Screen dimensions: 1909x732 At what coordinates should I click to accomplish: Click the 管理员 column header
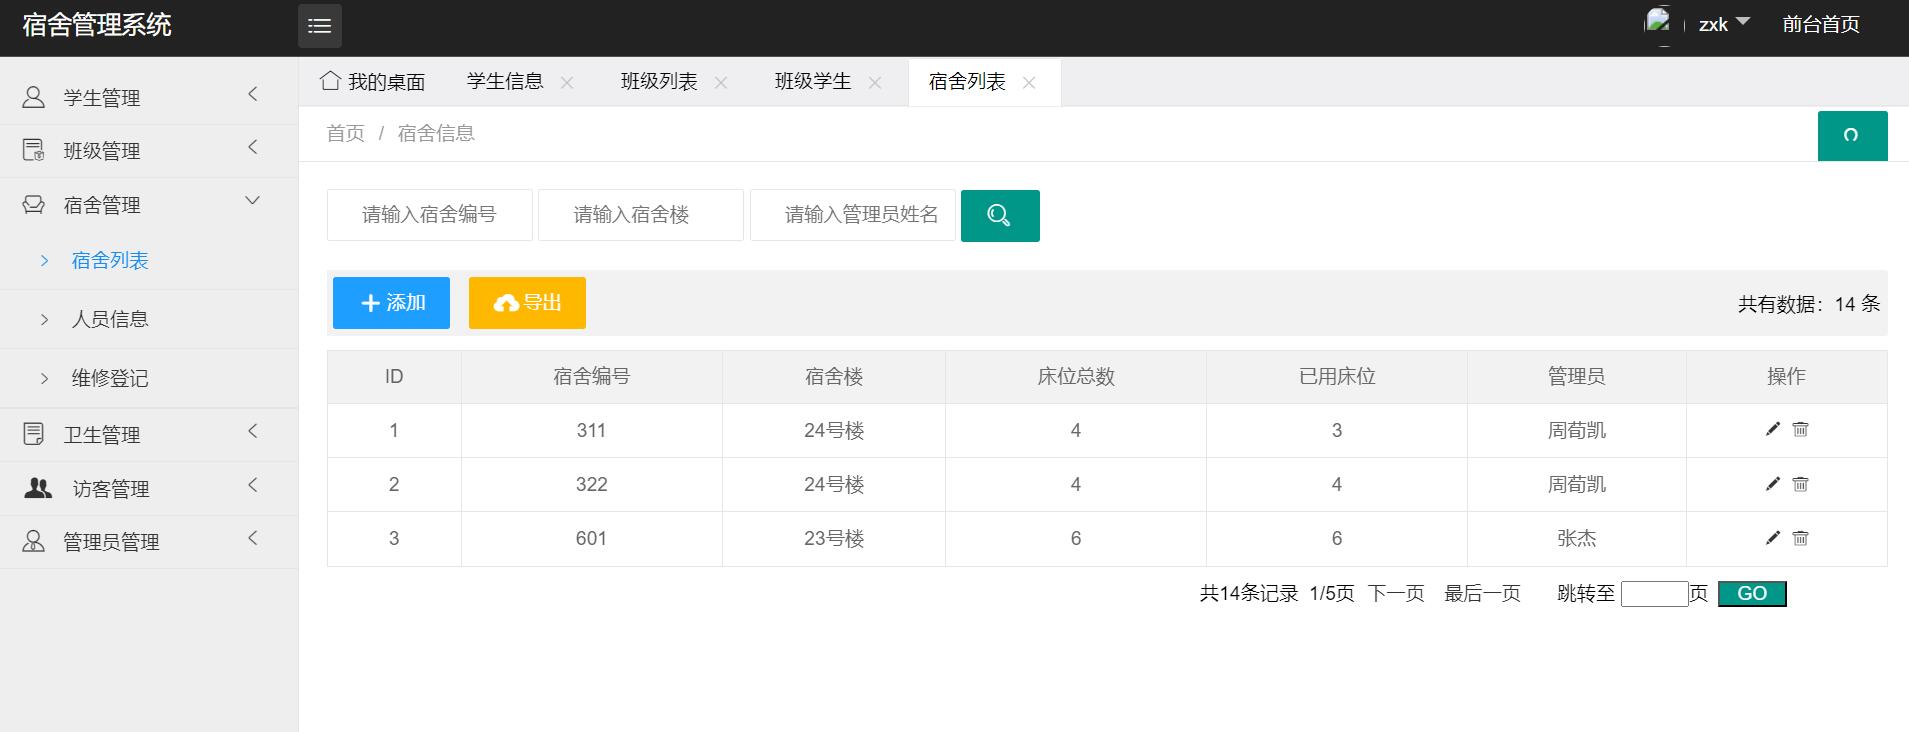[1577, 377]
